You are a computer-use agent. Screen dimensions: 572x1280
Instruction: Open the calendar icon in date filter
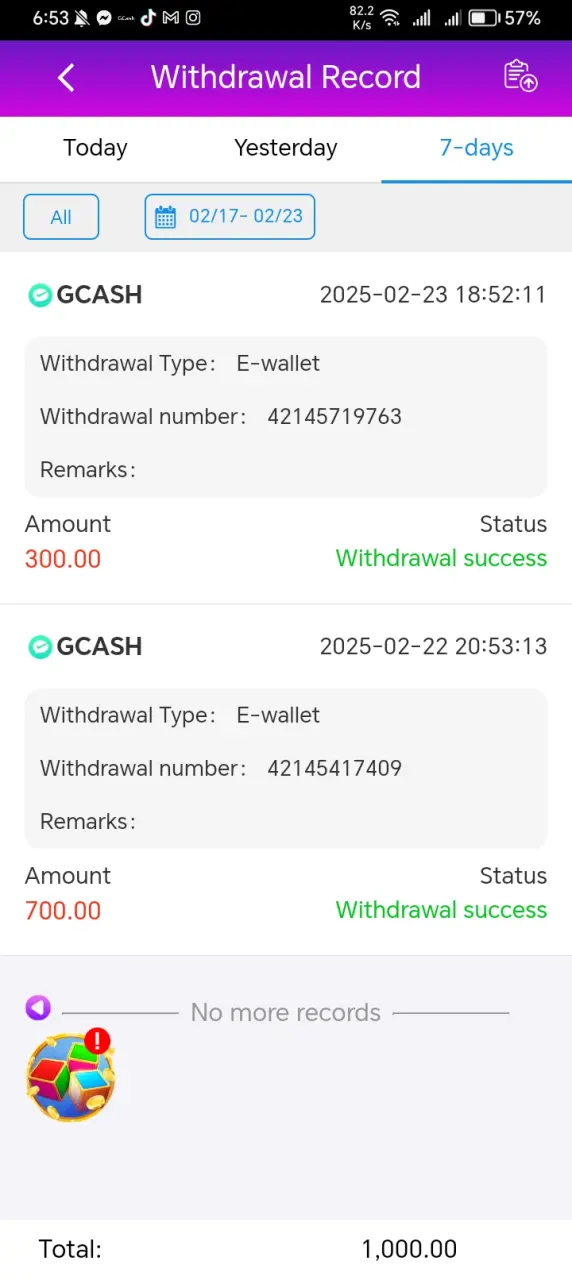coord(166,216)
